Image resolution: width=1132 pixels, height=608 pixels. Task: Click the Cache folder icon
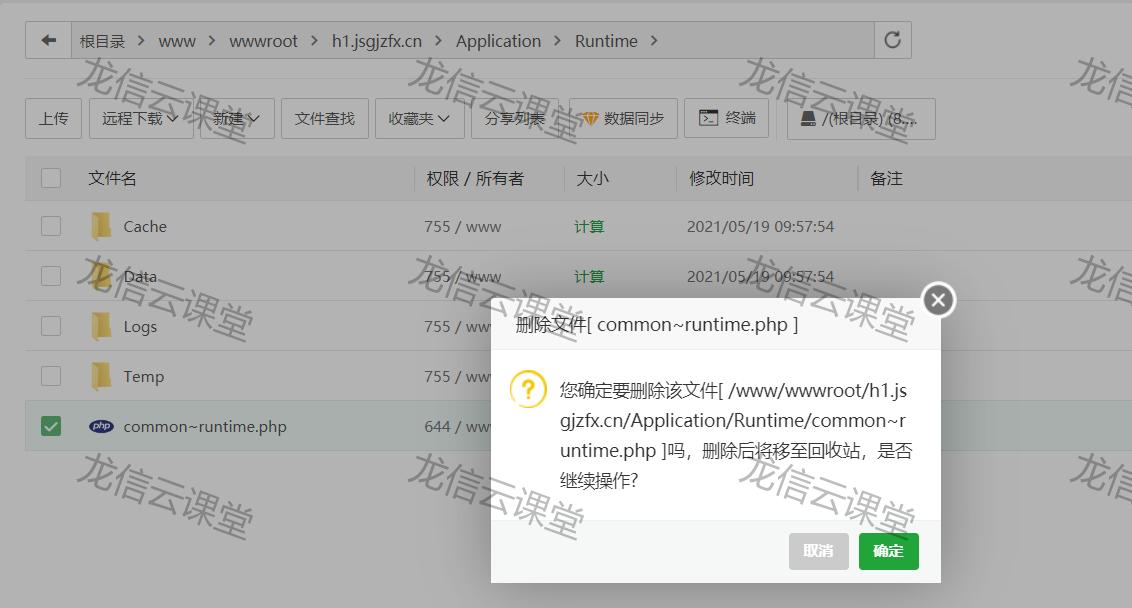[x=100, y=226]
